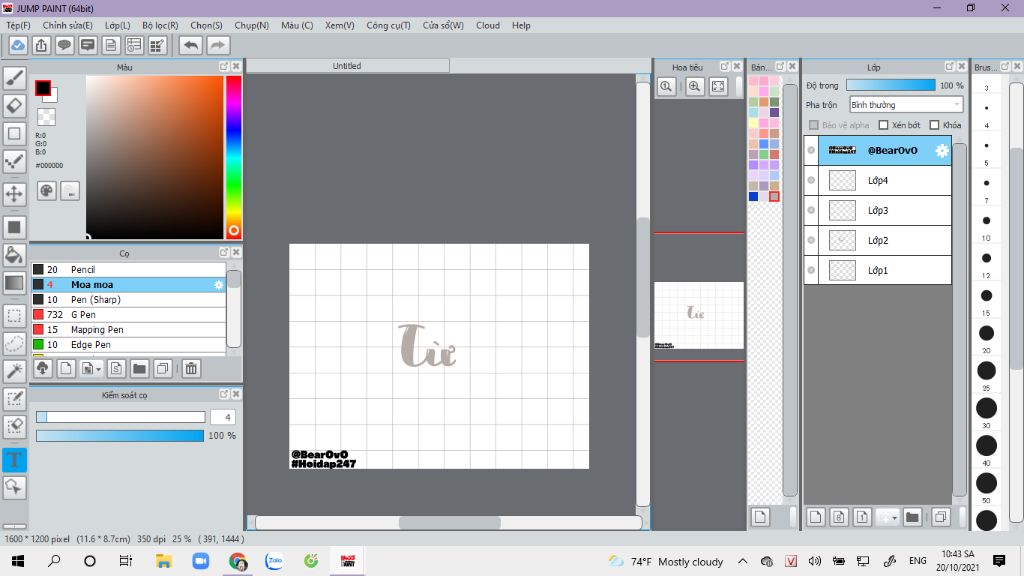Click the hue spectrum bar in Color panel

tap(233, 157)
